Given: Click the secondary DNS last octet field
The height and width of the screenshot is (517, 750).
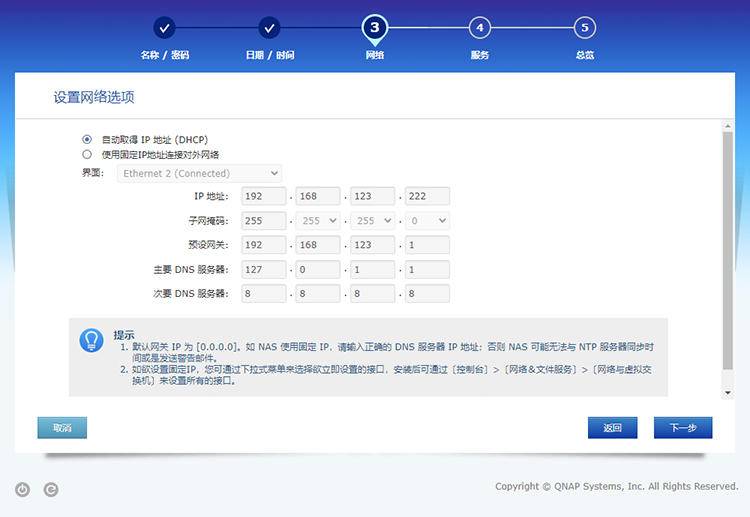Looking at the screenshot, I should click(427, 294).
